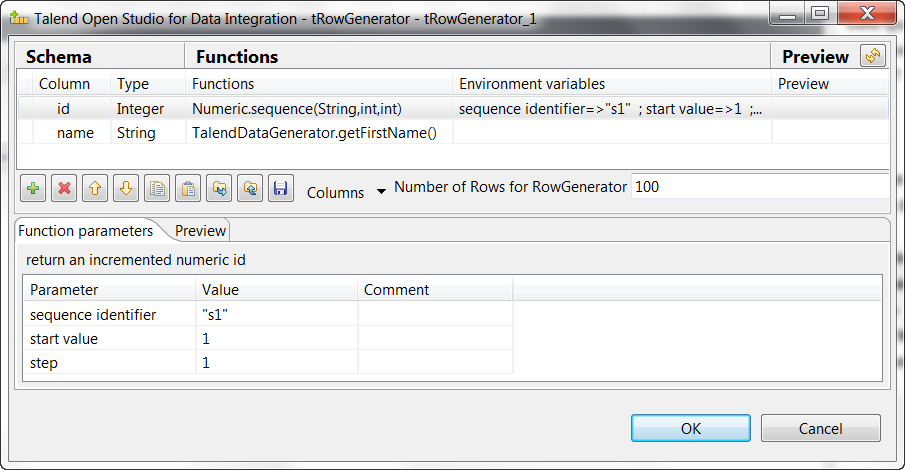Move selected column up with arrow icon
This screenshot has height=470, width=905.
96,187
